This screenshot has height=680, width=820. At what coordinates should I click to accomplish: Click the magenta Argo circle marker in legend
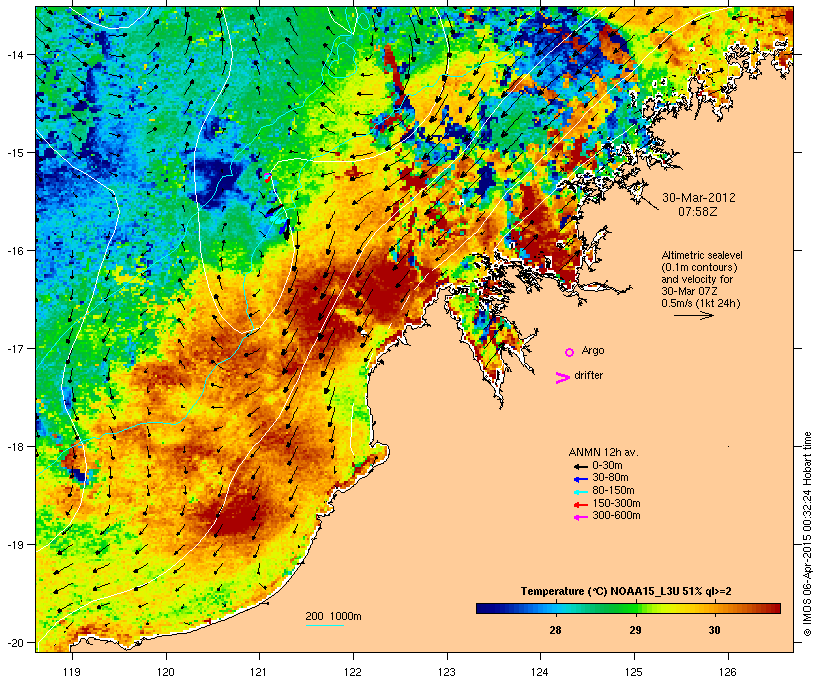click(x=570, y=352)
